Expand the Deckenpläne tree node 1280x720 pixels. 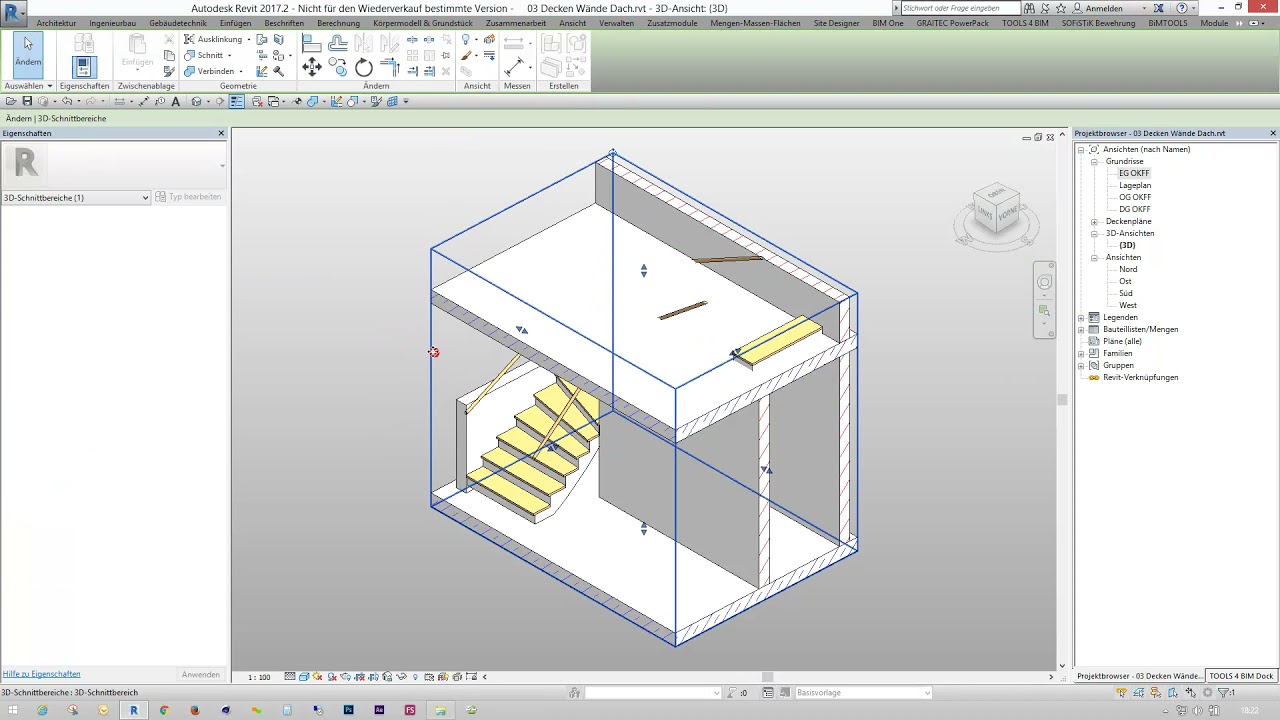1094,221
